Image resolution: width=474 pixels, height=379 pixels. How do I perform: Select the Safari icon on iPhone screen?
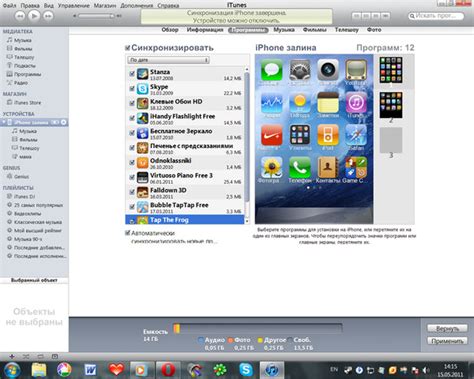click(356, 135)
